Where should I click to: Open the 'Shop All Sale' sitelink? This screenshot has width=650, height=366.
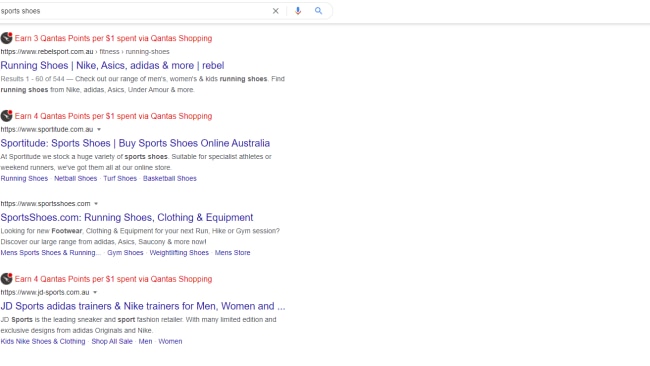point(112,342)
